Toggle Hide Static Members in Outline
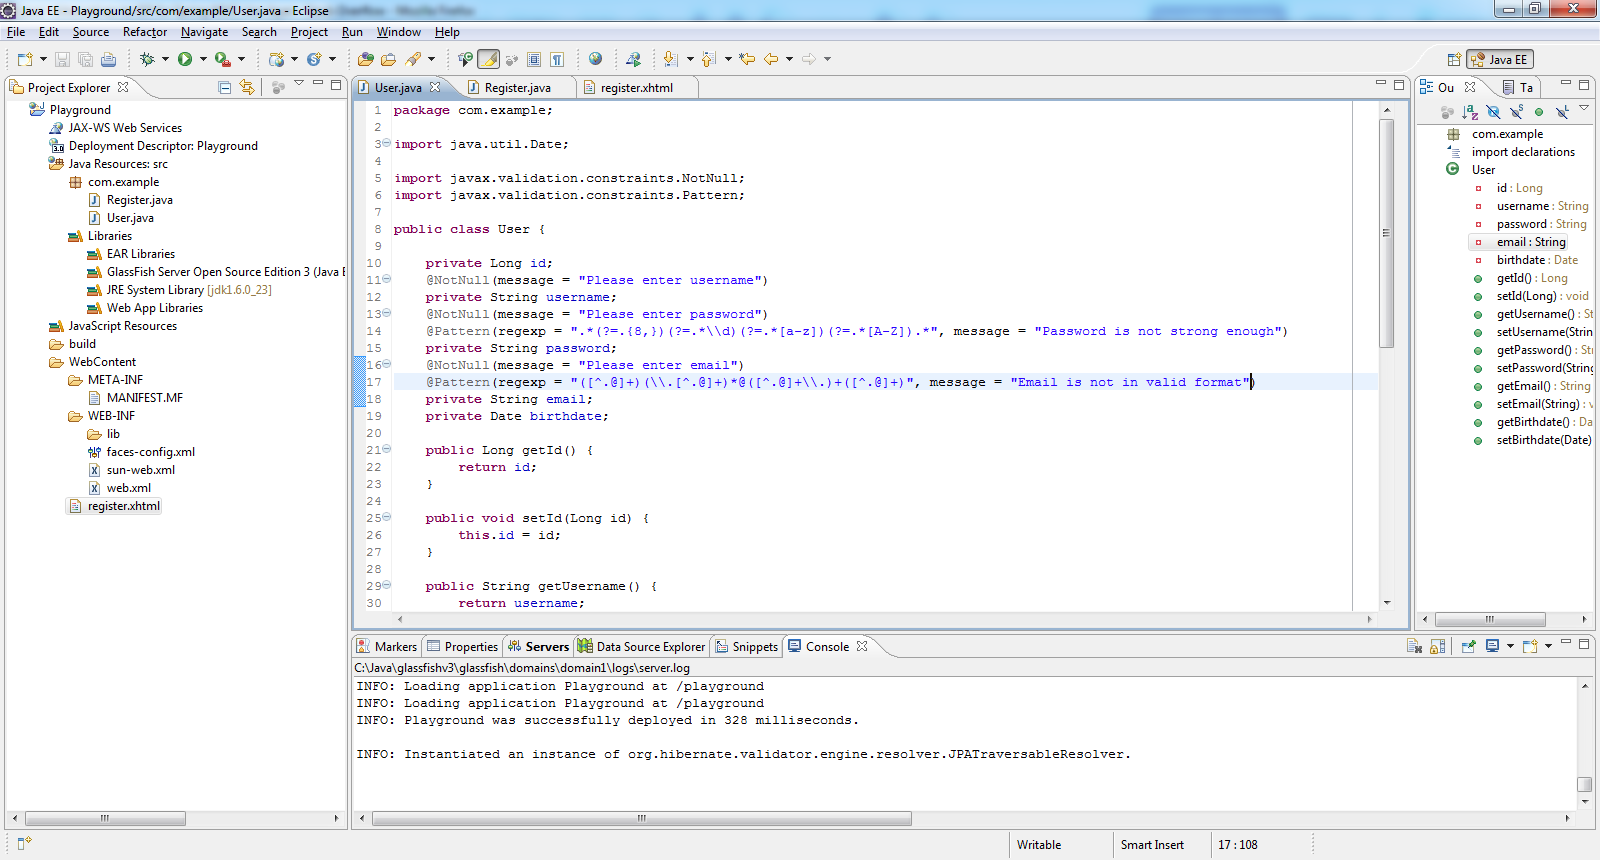Viewport: 1600px width, 860px height. click(1516, 112)
